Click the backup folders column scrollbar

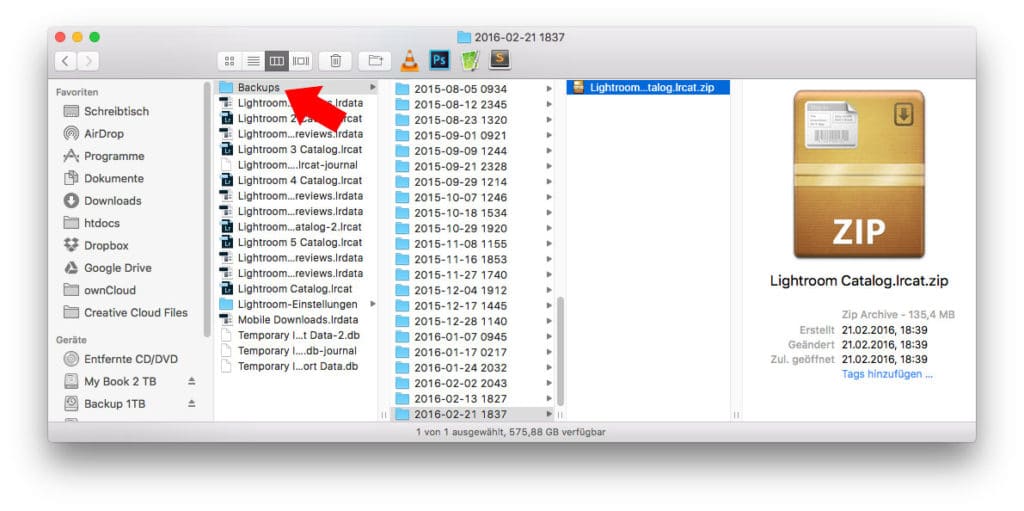tap(560, 349)
